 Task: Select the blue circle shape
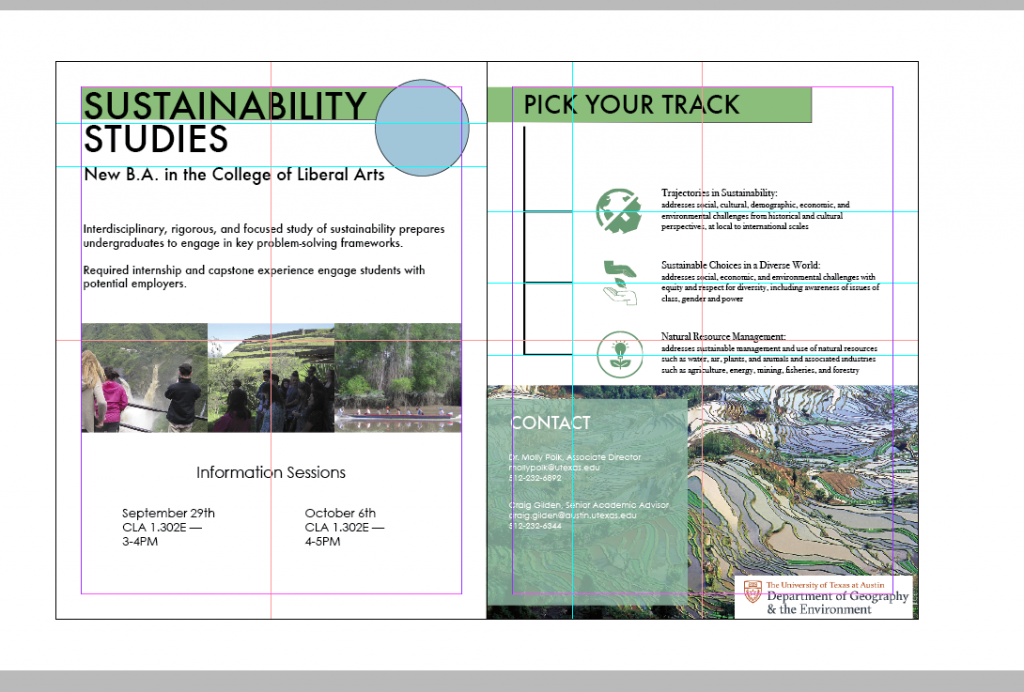422,128
